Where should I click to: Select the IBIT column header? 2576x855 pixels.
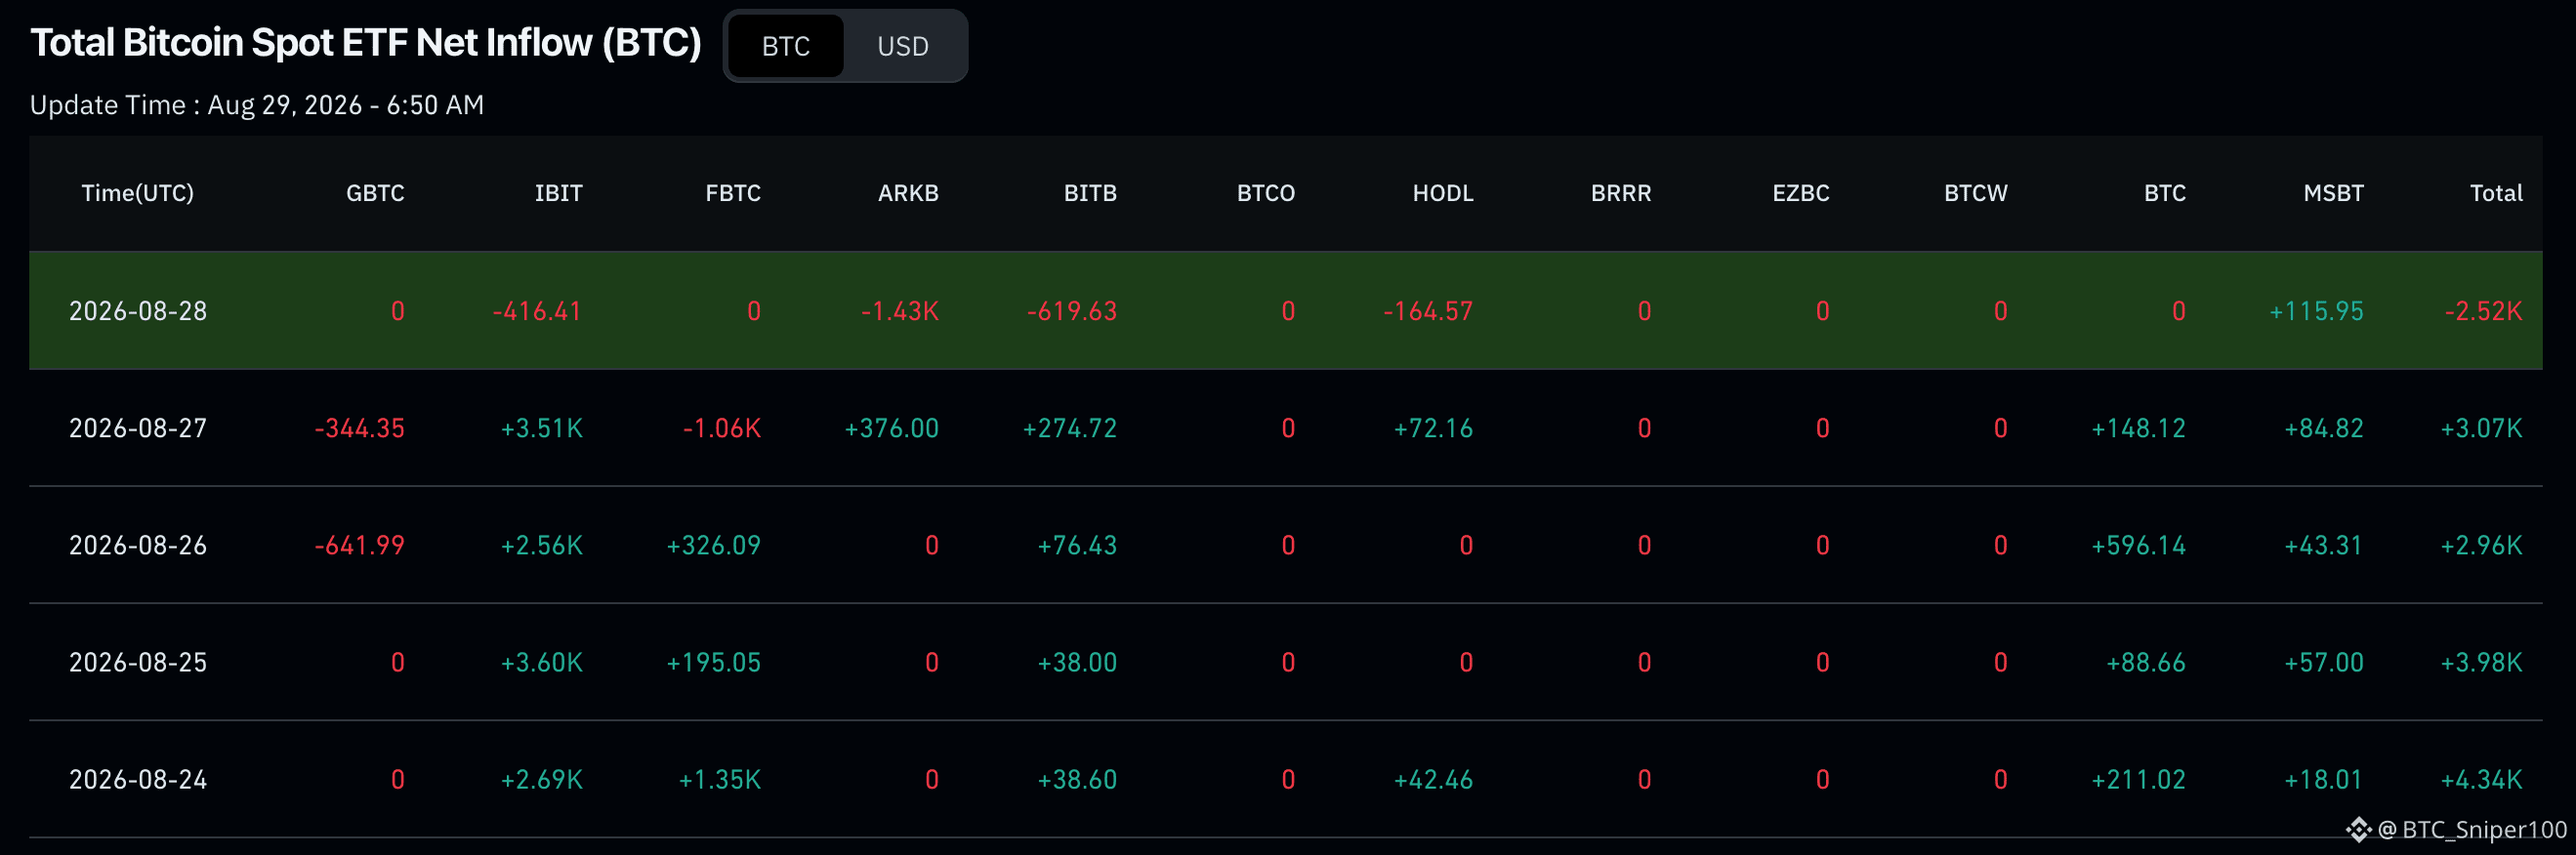[558, 193]
